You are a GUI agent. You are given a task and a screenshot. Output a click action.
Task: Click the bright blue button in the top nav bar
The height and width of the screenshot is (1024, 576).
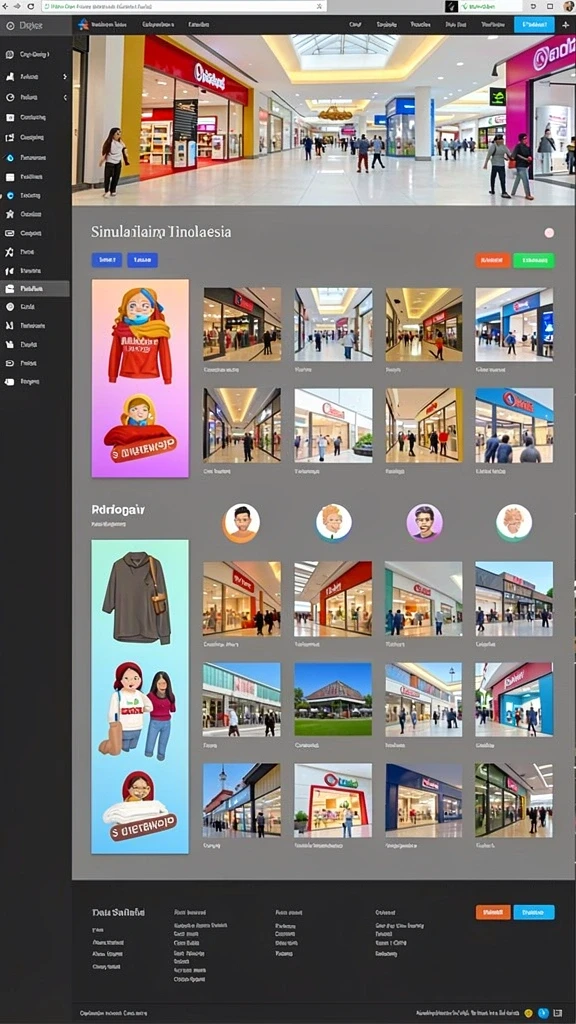point(534,25)
